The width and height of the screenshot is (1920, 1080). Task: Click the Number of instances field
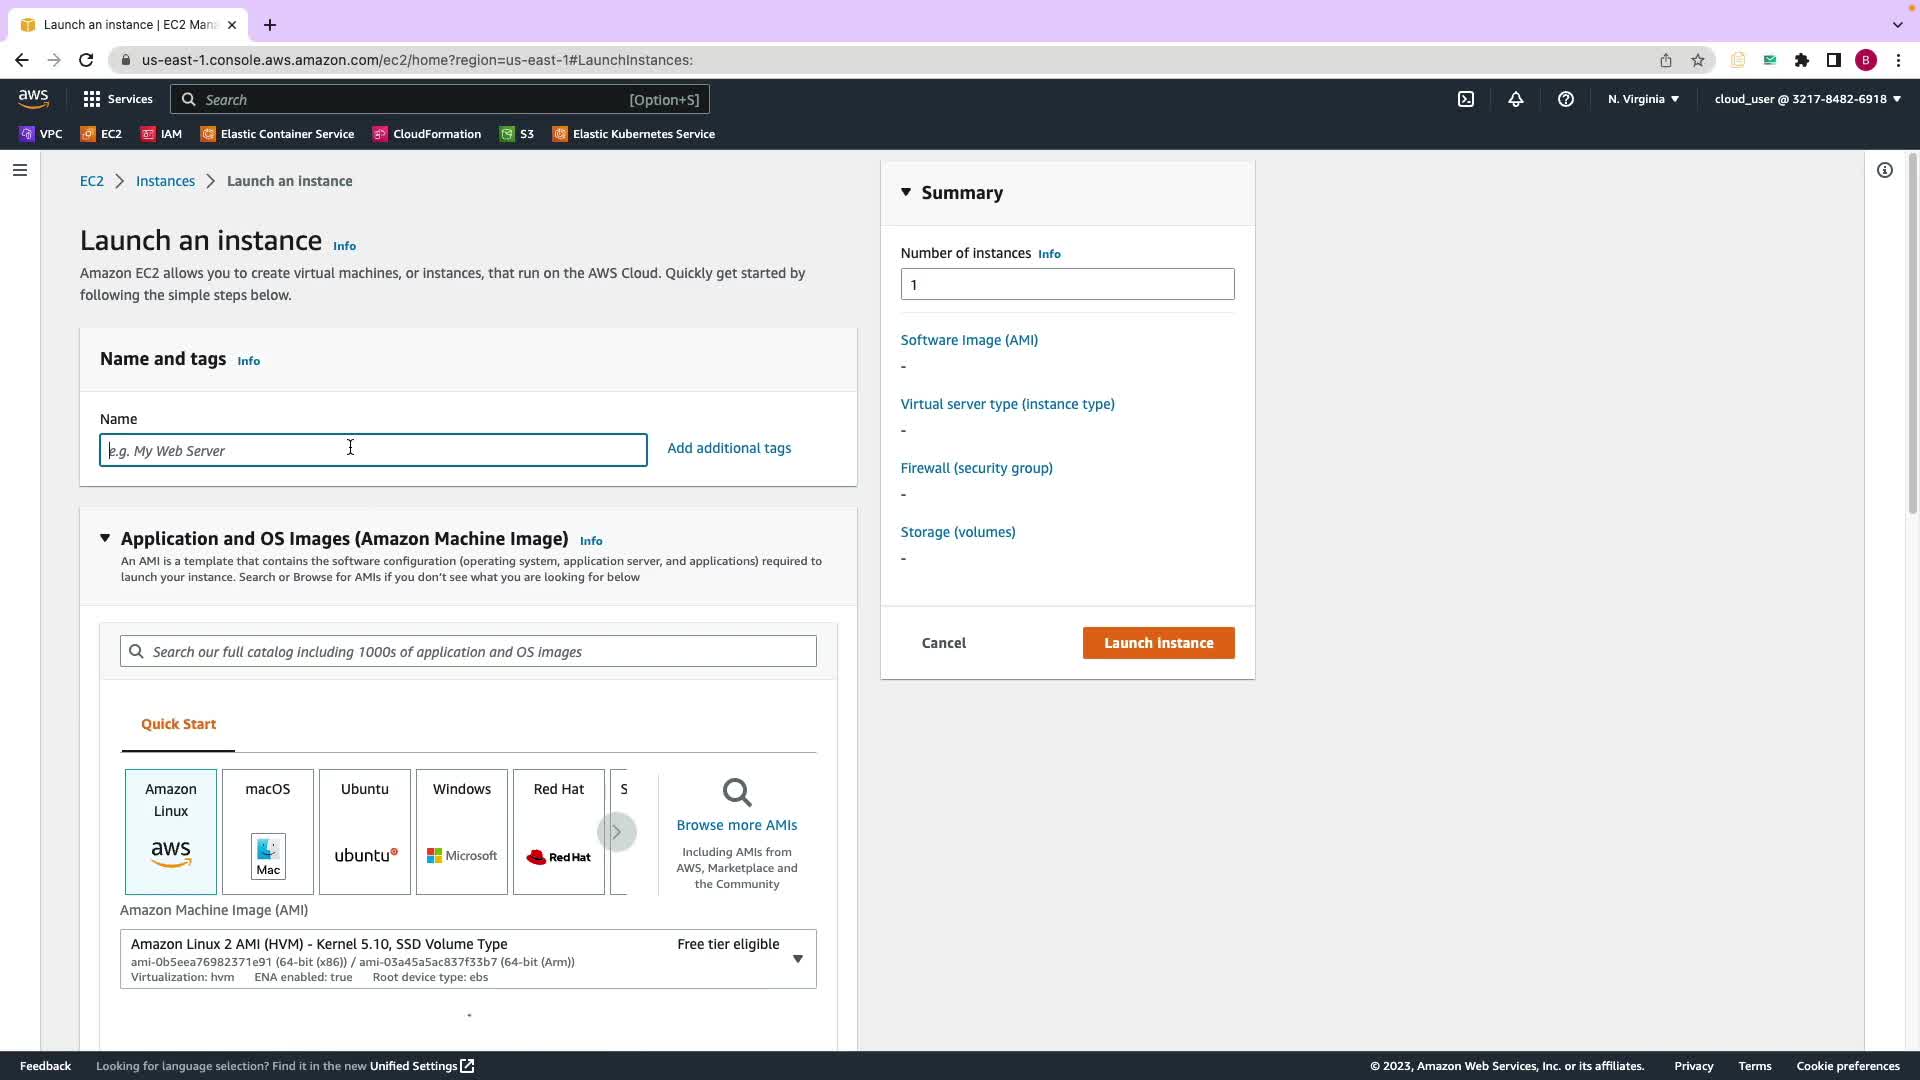tap(1067, 284)
